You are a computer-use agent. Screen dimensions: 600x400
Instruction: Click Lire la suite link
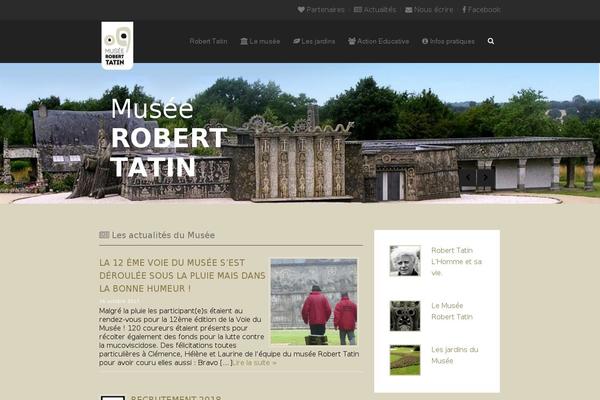pyautogui.click(x=254, y=362)
